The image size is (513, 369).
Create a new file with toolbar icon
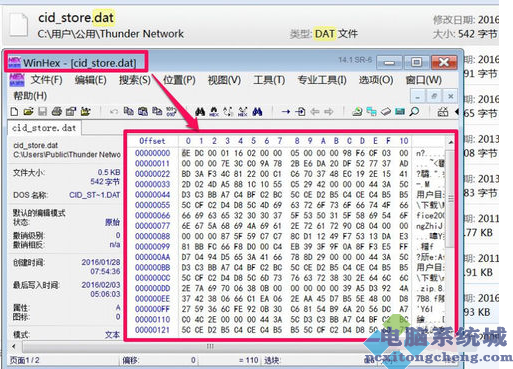(14, 112)
